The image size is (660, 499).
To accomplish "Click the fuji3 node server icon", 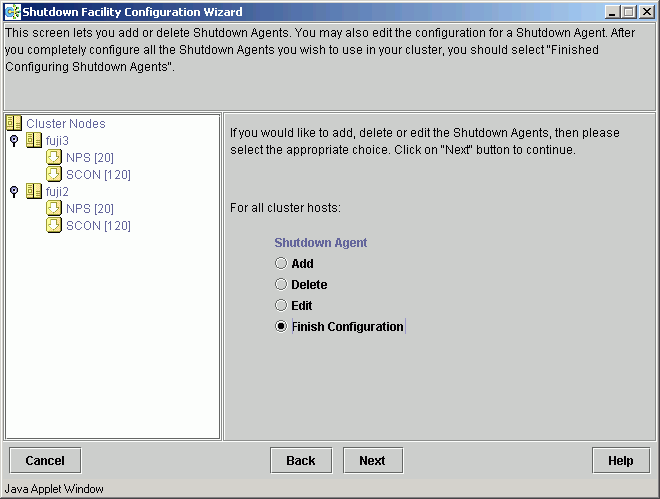I will [x=34, y=140].
